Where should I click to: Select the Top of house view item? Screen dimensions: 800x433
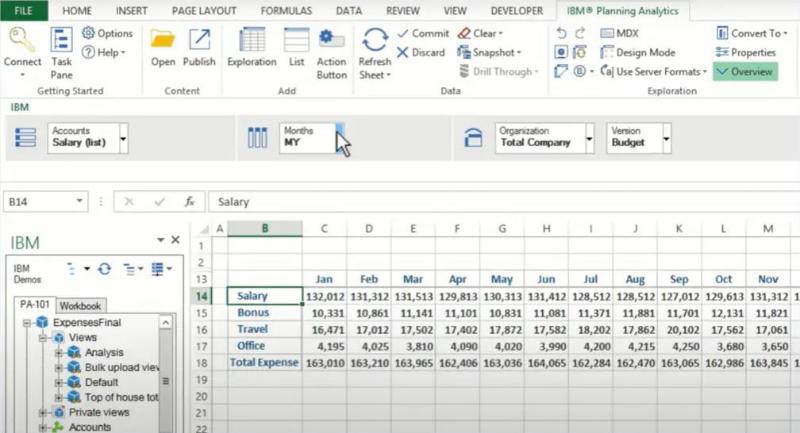121,397
